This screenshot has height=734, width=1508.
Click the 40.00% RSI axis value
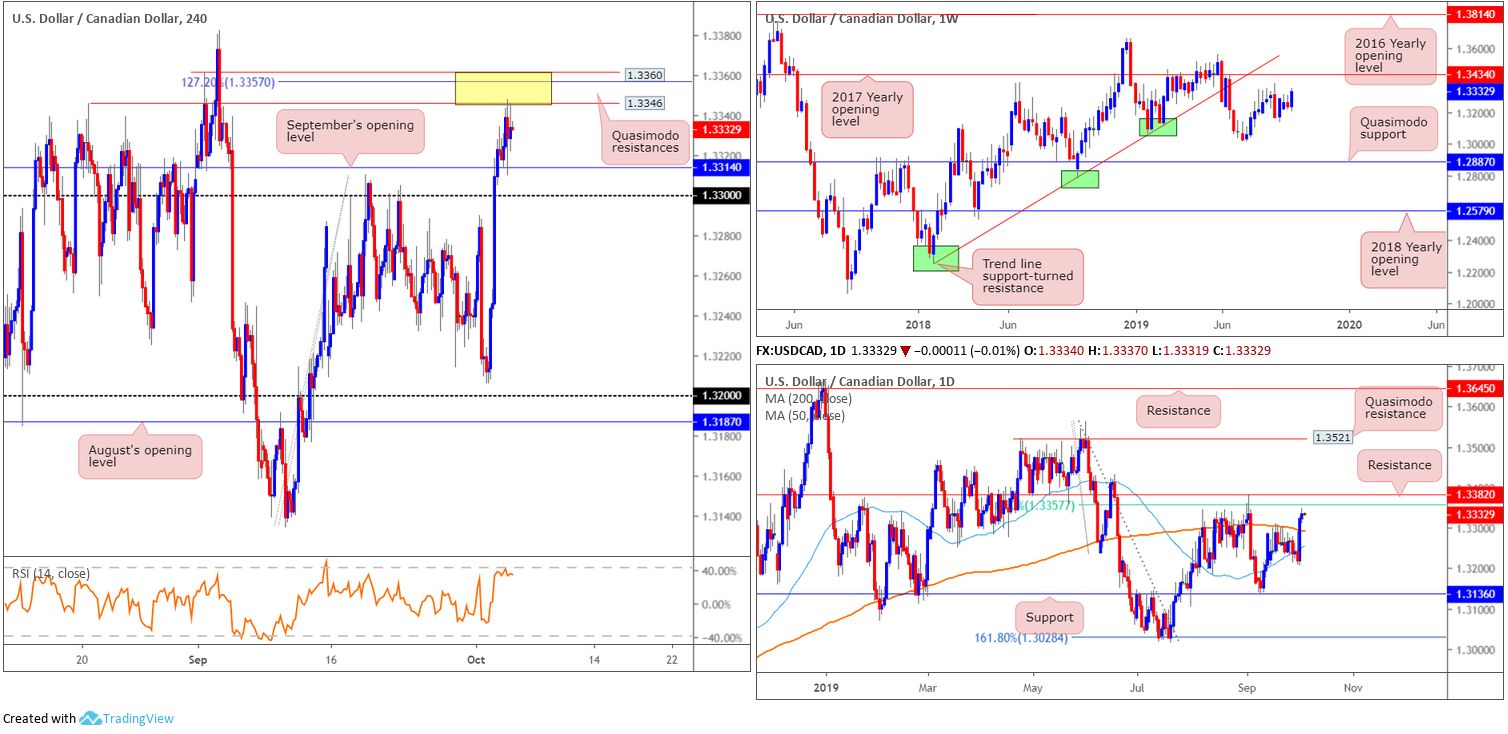pos(719,571)
